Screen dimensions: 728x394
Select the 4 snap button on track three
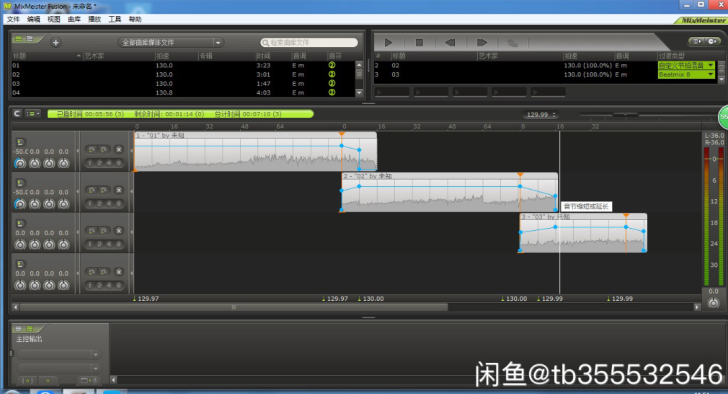pyautogui.click(x=109, y=244)
